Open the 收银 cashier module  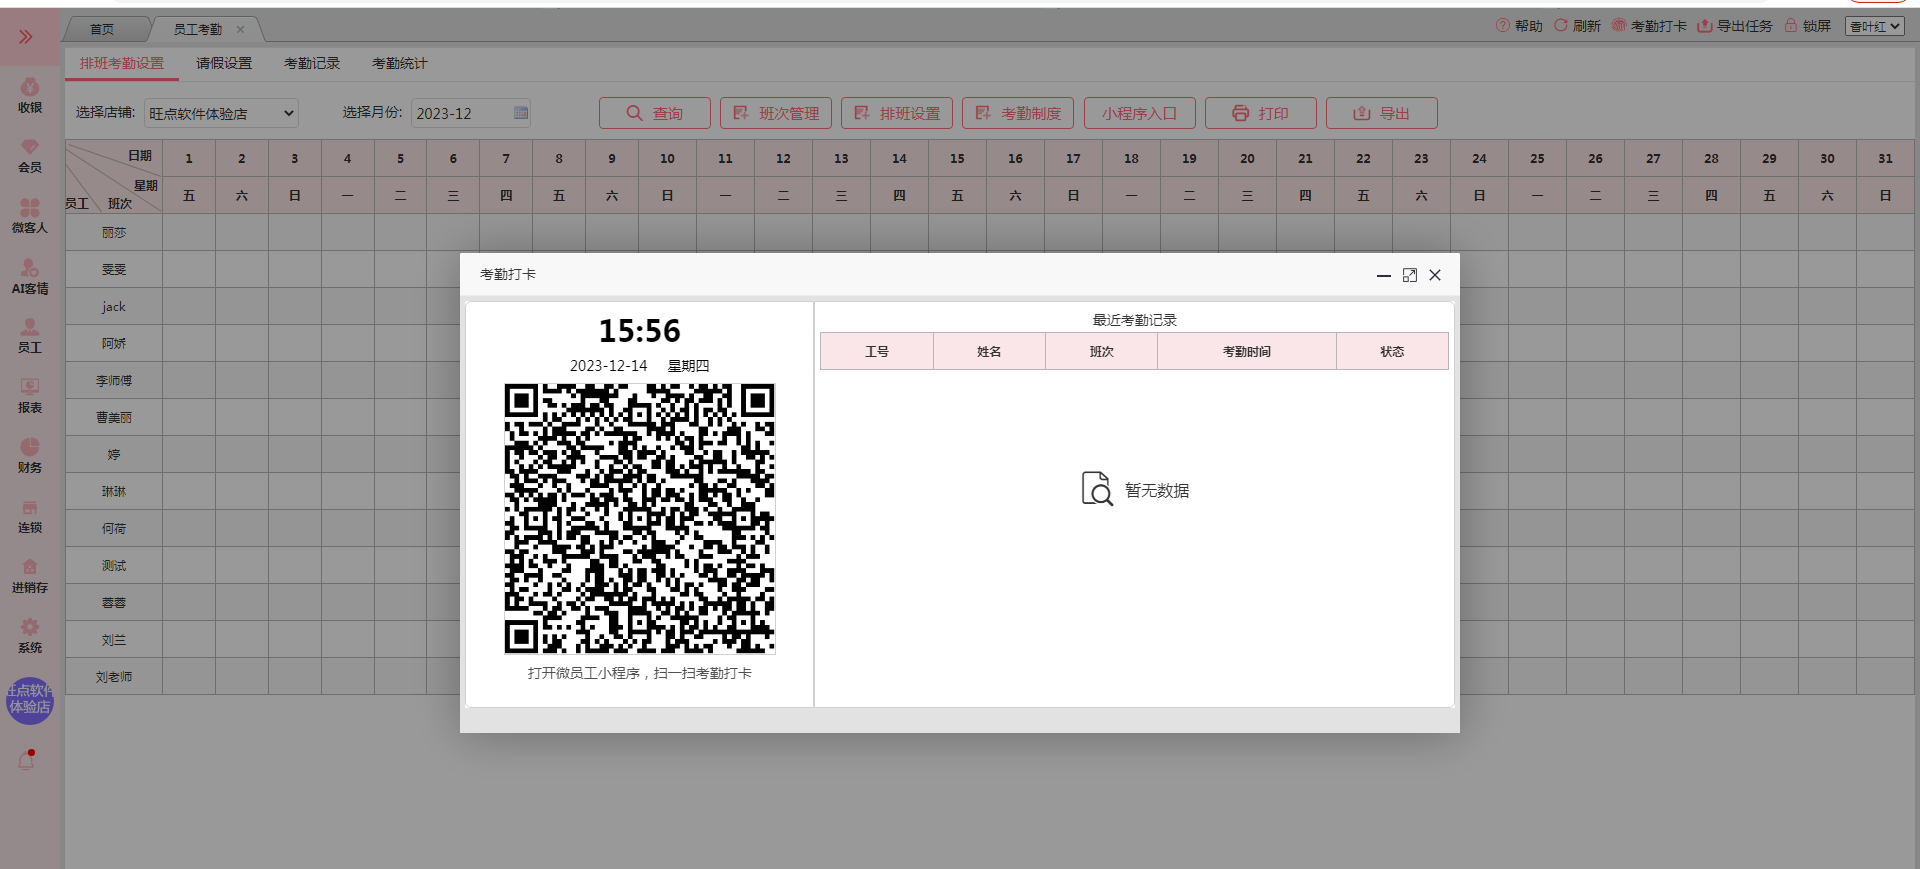coord(30,96)
